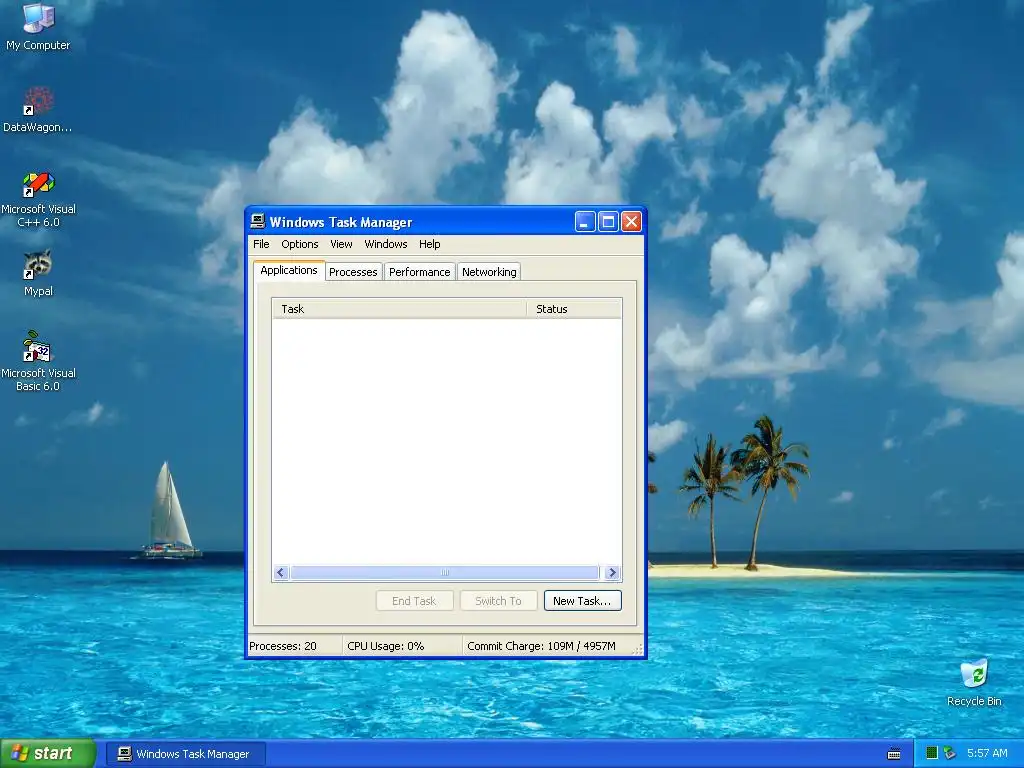Screen dimensions: 1024x768
Task: Open Microsoft Visual C++ 6.0 shortcut
Action: pos(39,199)
